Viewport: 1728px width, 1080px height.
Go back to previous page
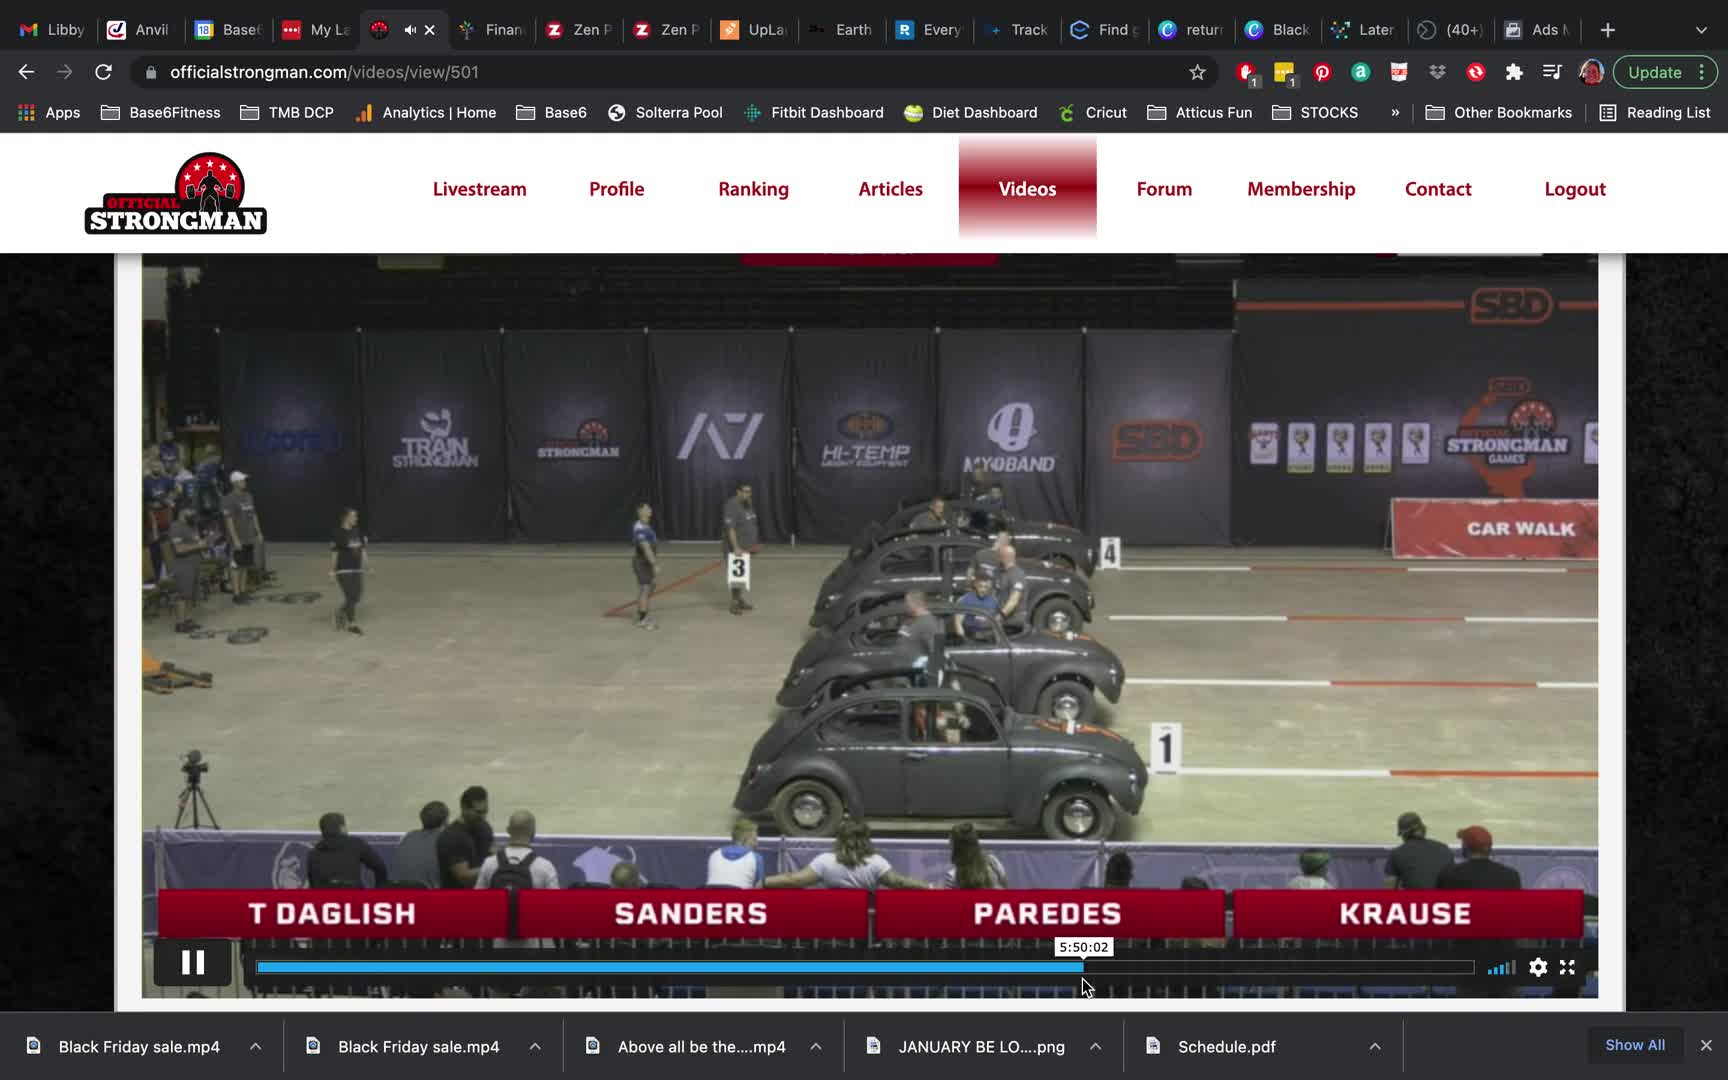[27, 72]
